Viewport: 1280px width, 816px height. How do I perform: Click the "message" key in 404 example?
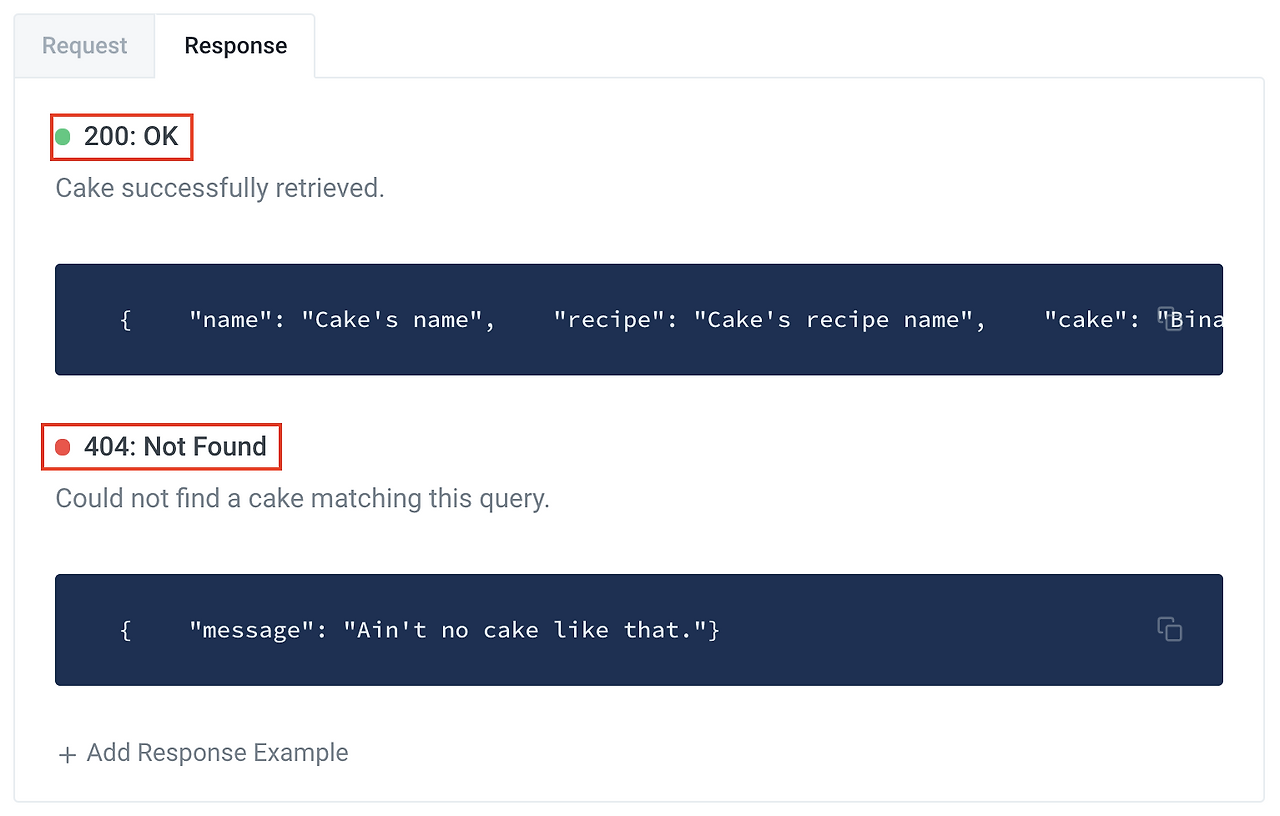[252, 630]
